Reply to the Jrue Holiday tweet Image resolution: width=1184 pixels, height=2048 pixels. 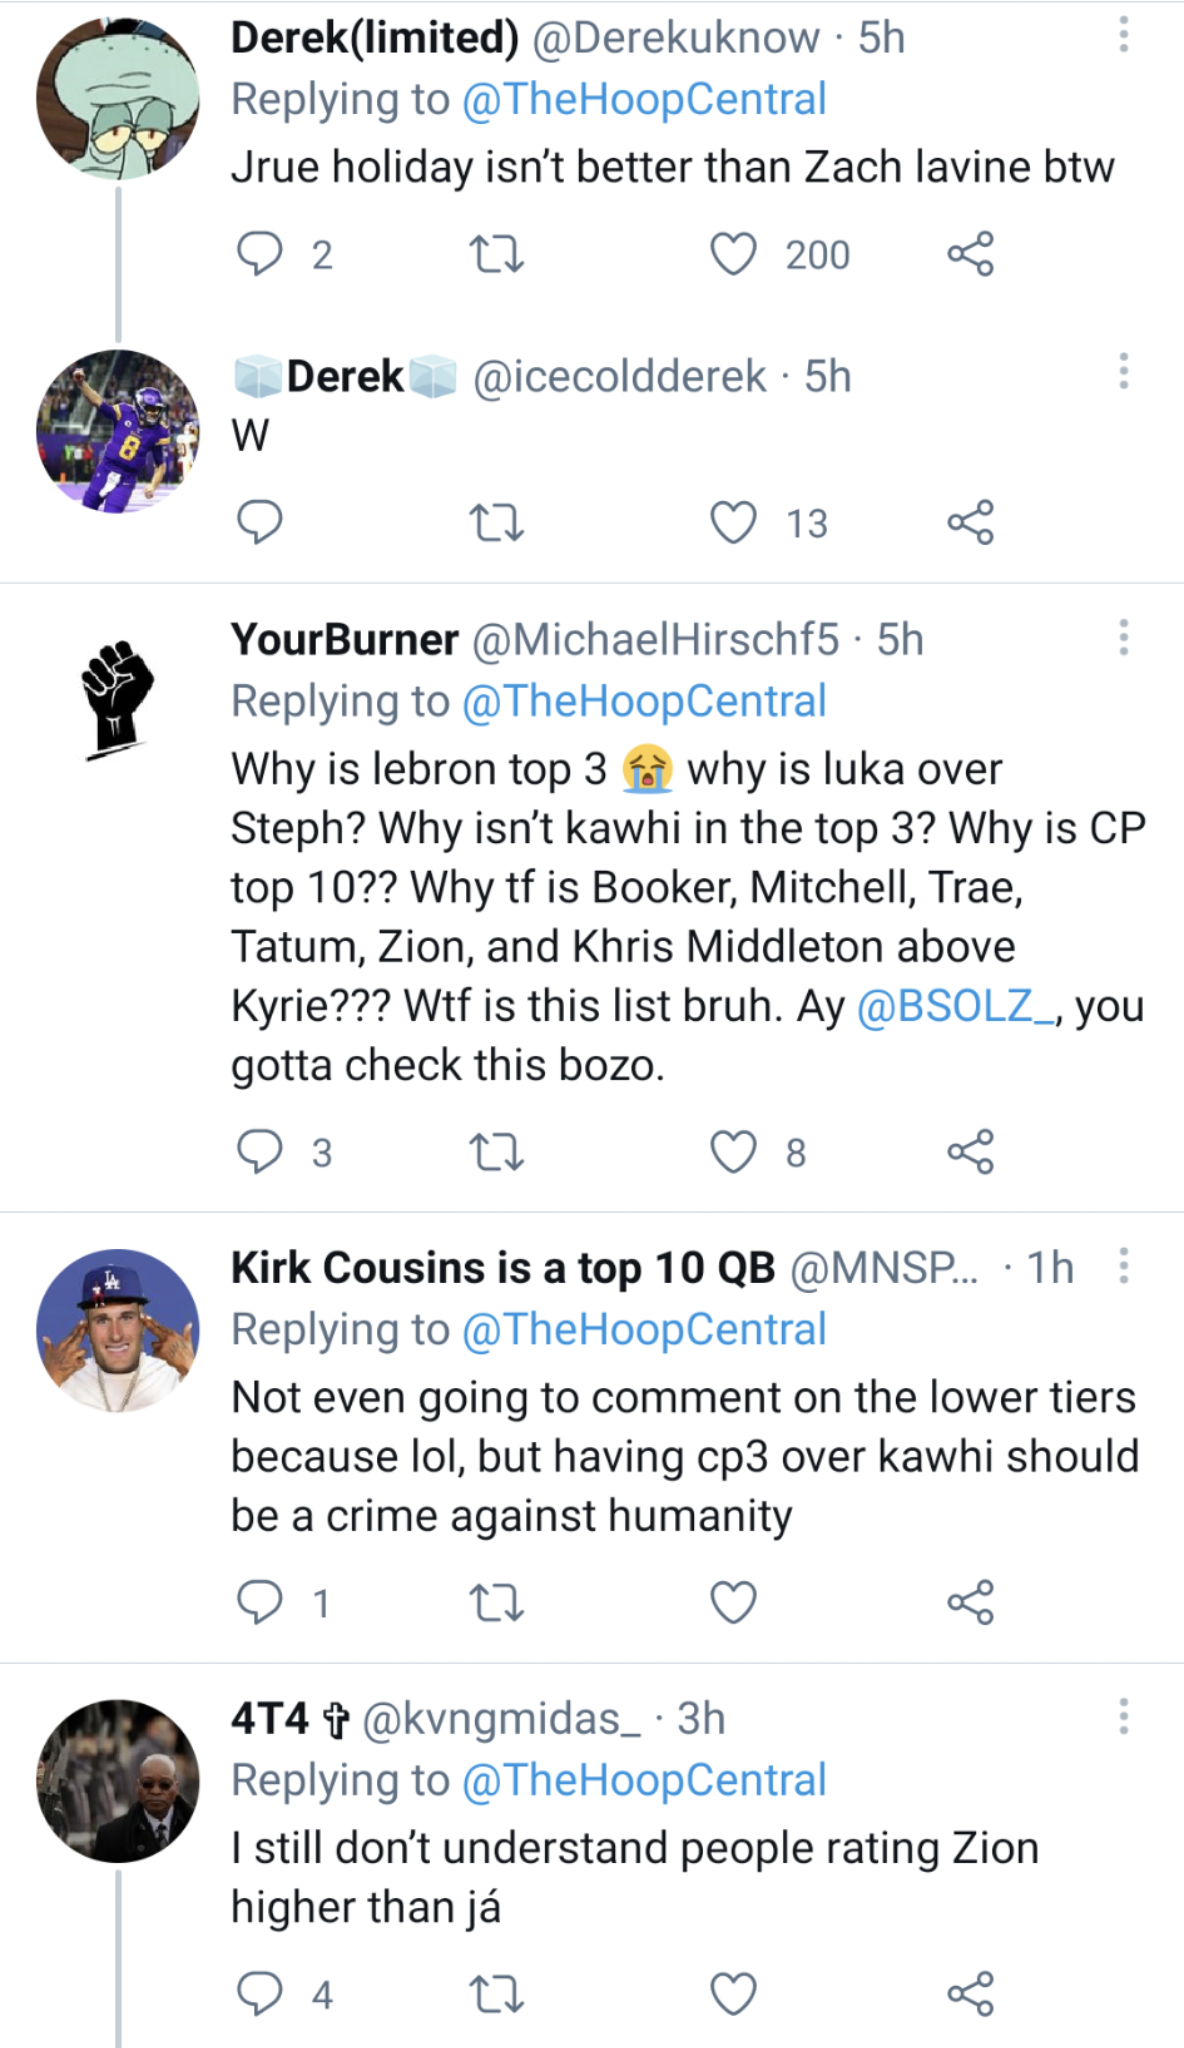click(x=259, y=254)
